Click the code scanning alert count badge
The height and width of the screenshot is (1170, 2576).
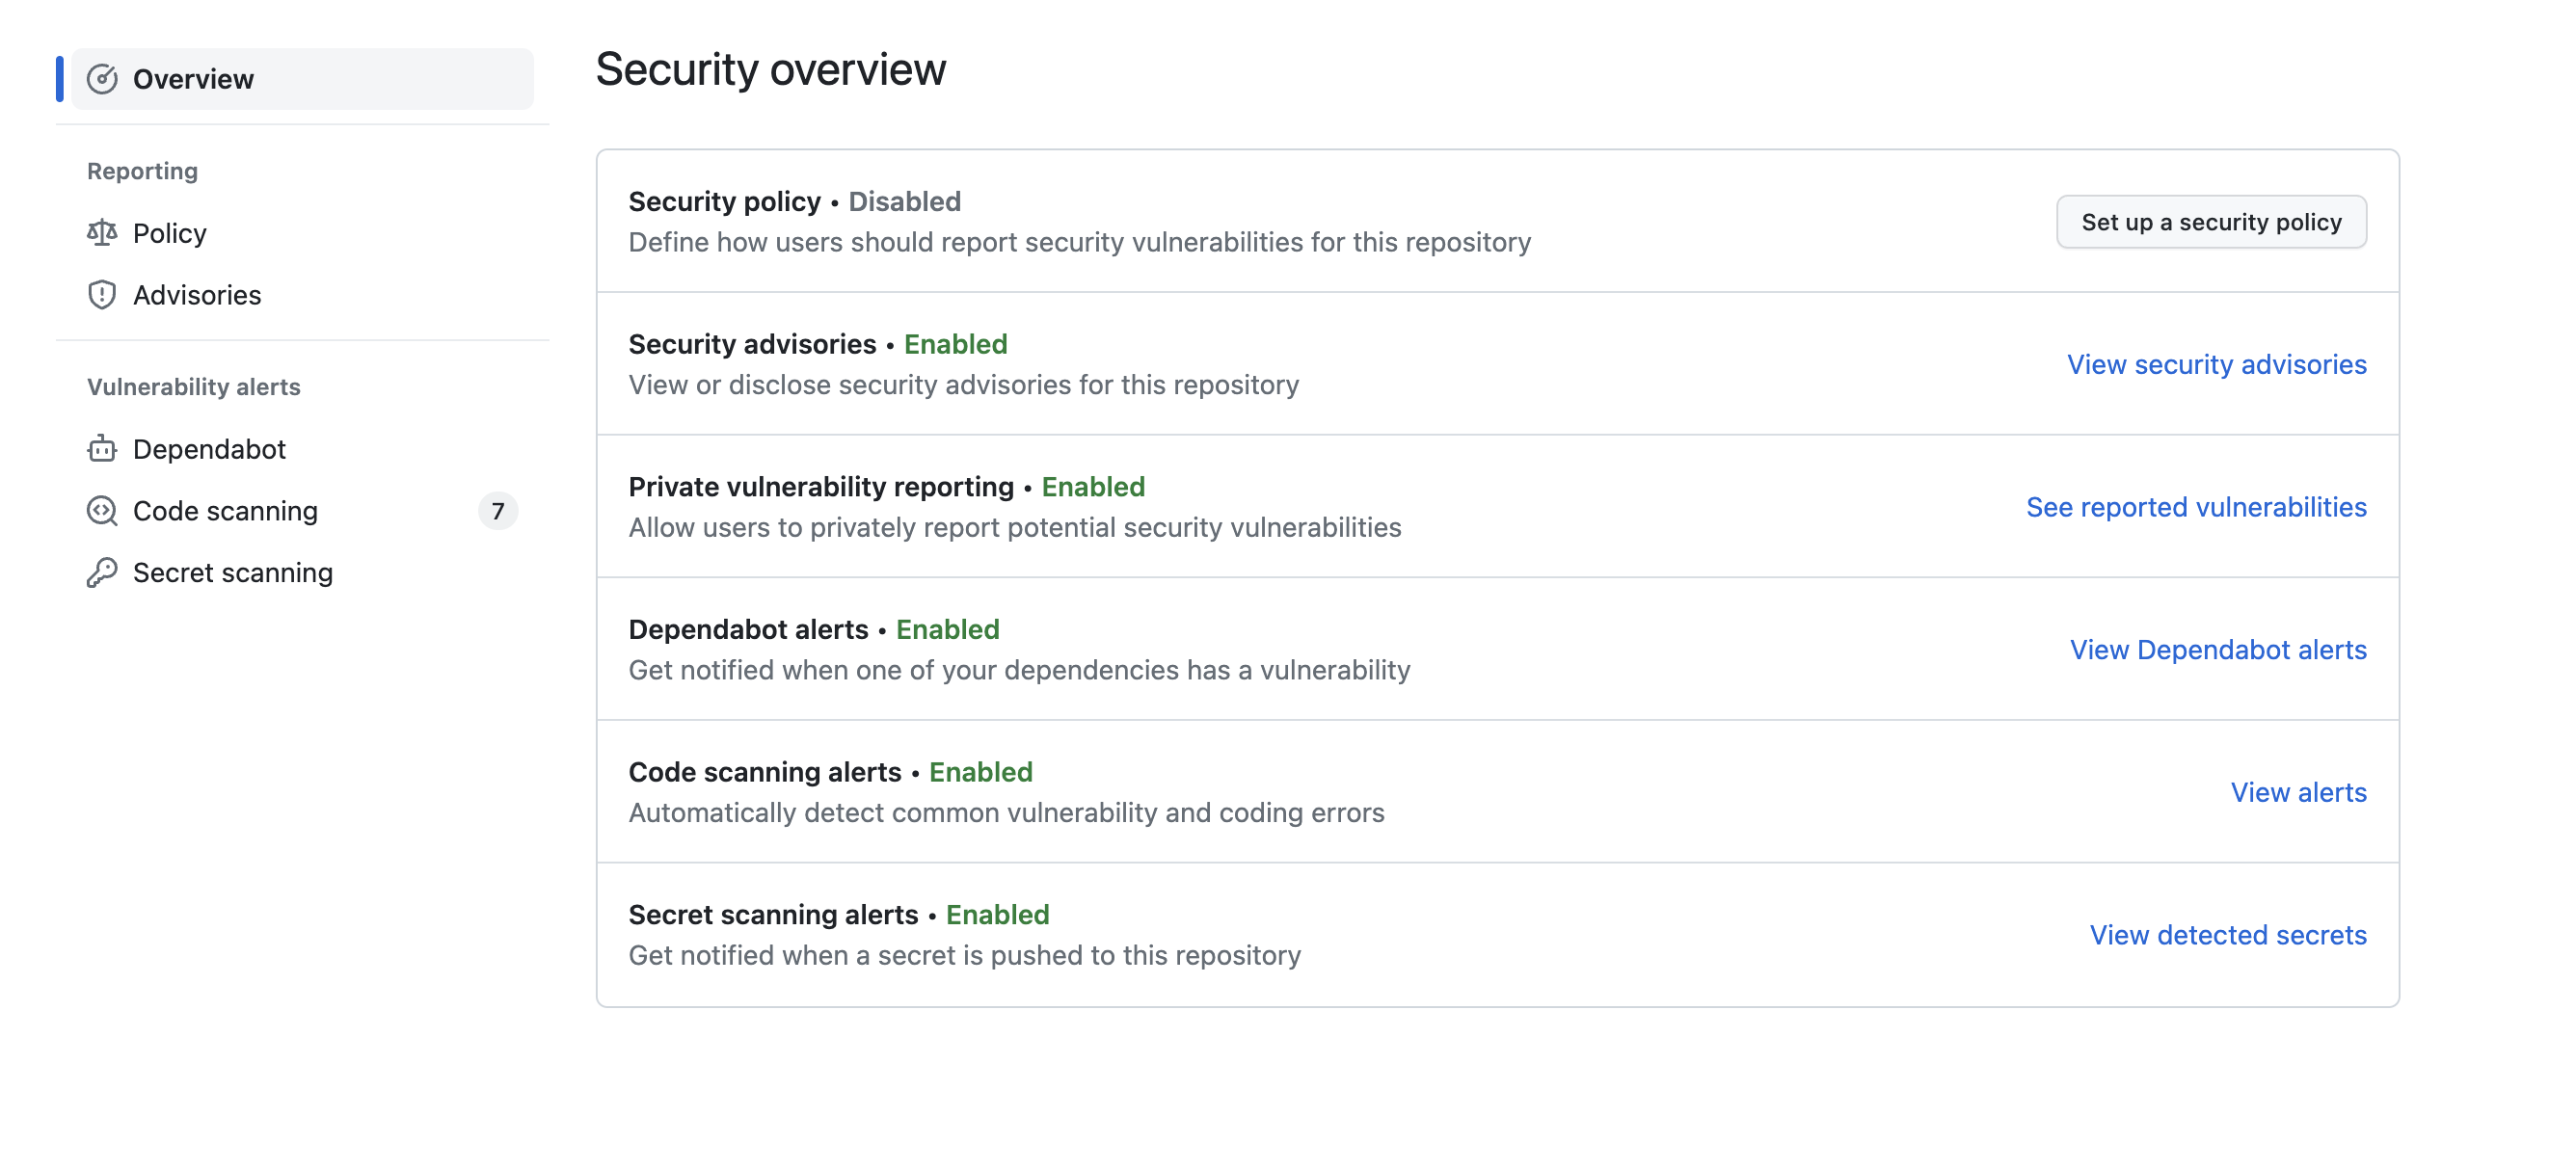click(498, 510)
